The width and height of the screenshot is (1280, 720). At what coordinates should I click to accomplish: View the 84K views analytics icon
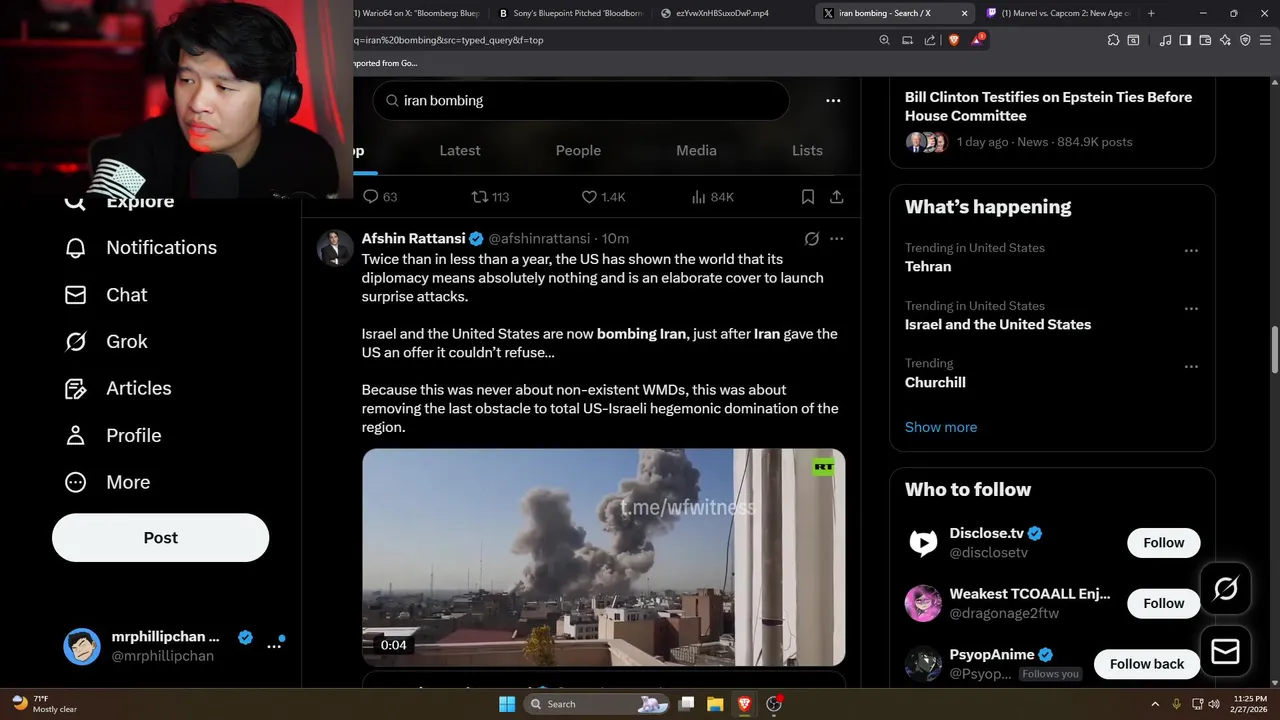(699, 197)
